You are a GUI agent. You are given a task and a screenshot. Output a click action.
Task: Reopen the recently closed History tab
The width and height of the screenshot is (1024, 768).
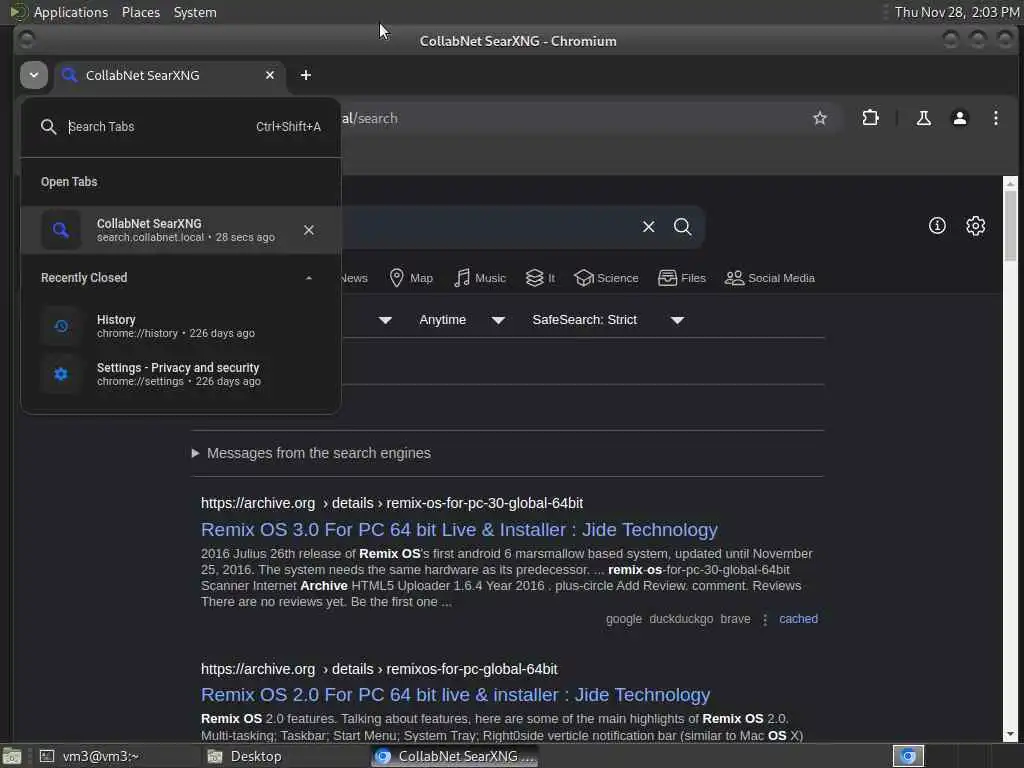coord(180,326)
